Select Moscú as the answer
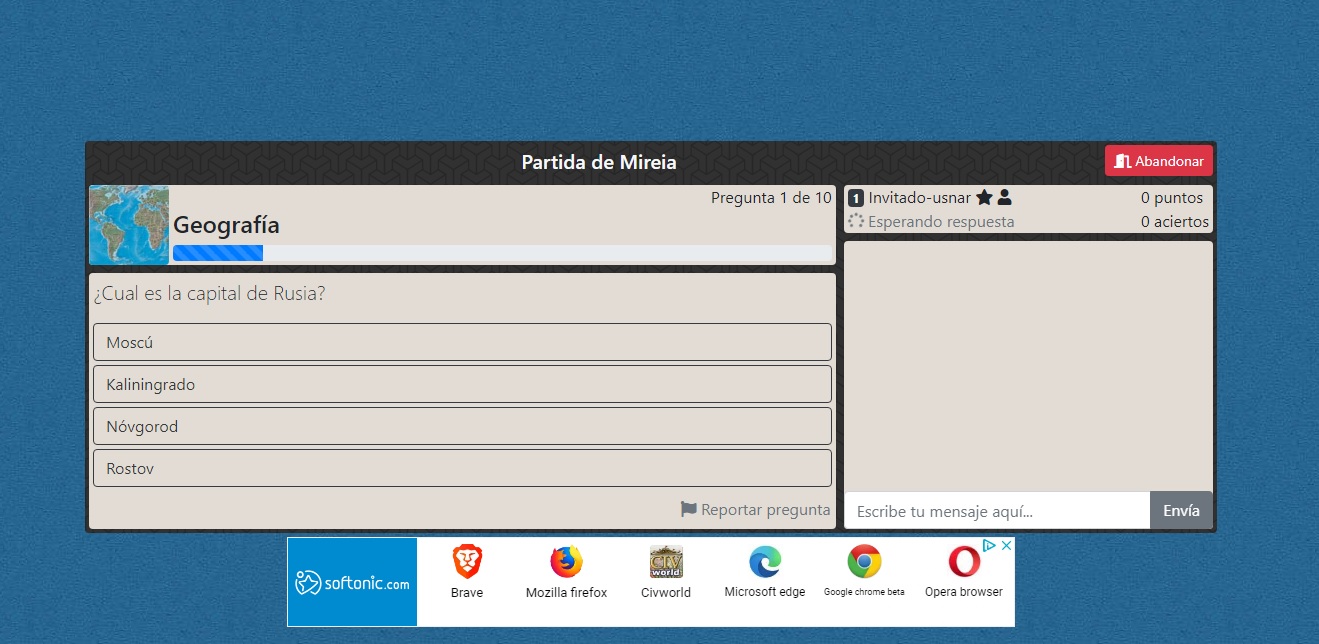Viewport: 1319px width, 644px height. point(462,341)
